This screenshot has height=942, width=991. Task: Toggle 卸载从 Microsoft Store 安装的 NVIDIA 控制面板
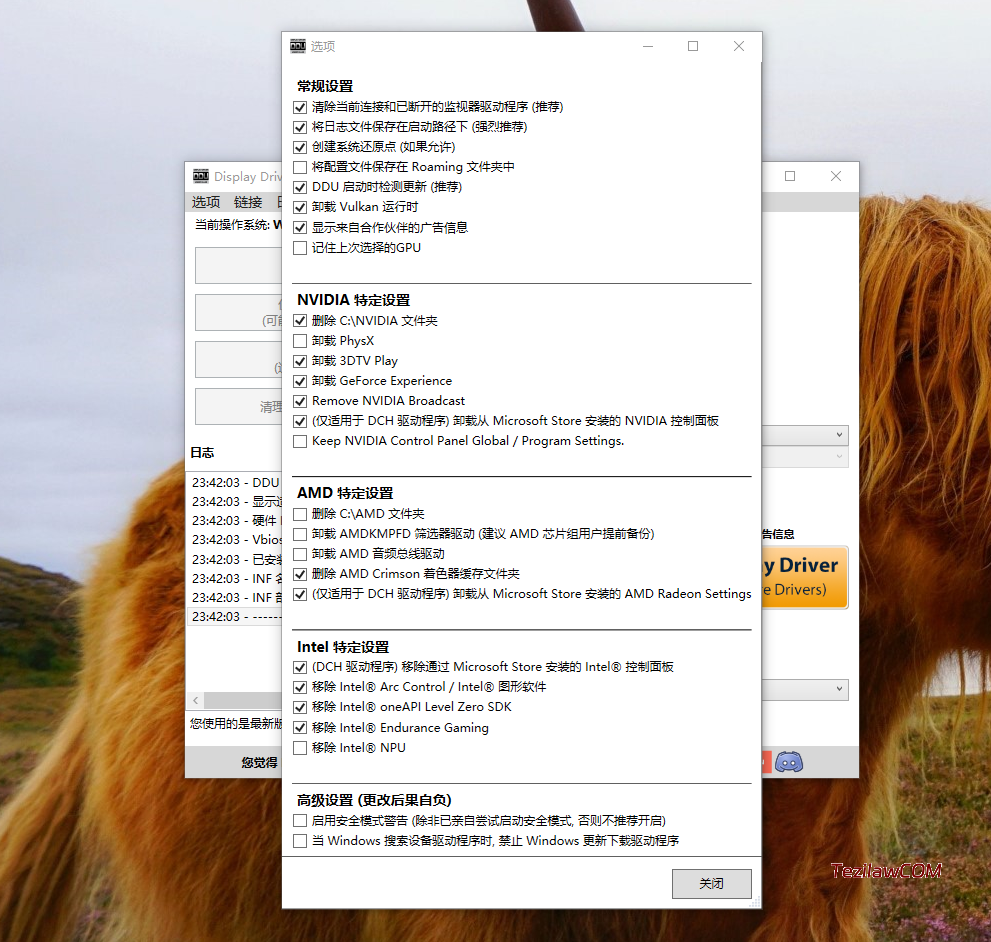300,422
